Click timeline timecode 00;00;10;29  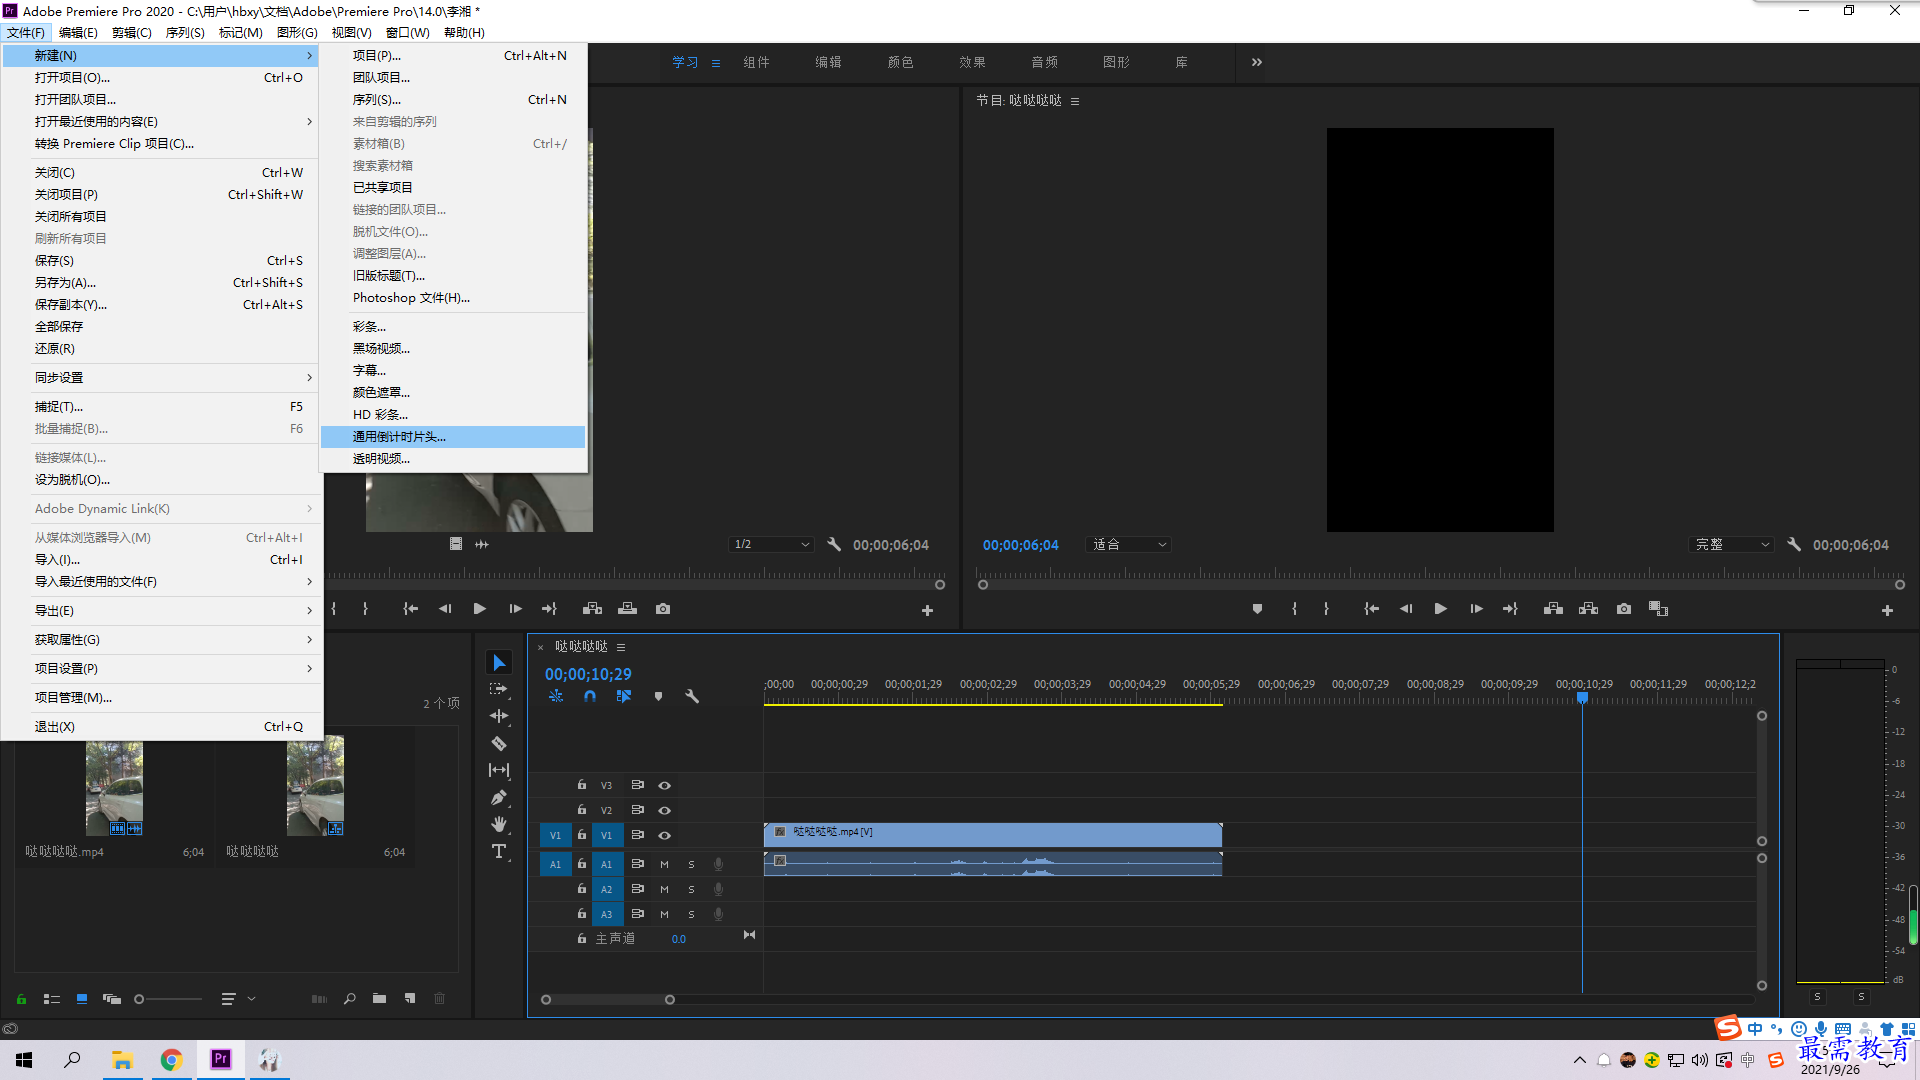click(588, 675)
